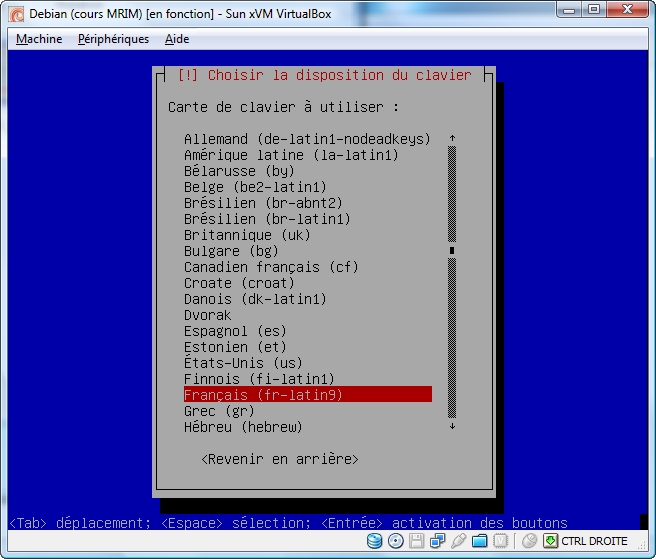Open the Machine menu
The height and width of the screenshot is (559, 656).
click(x=39, y=39)
